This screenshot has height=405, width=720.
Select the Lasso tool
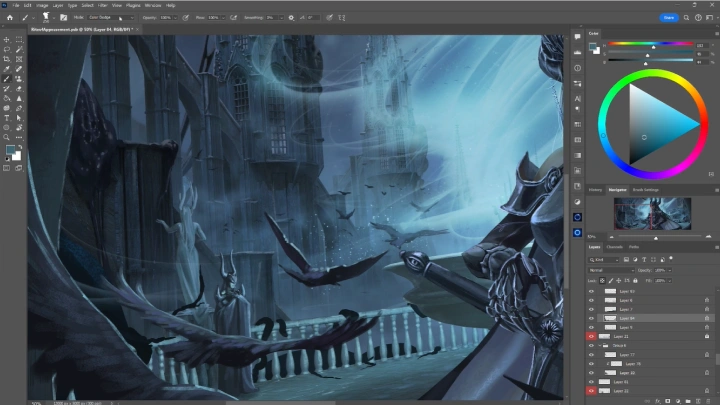click(x=6, y=50)
